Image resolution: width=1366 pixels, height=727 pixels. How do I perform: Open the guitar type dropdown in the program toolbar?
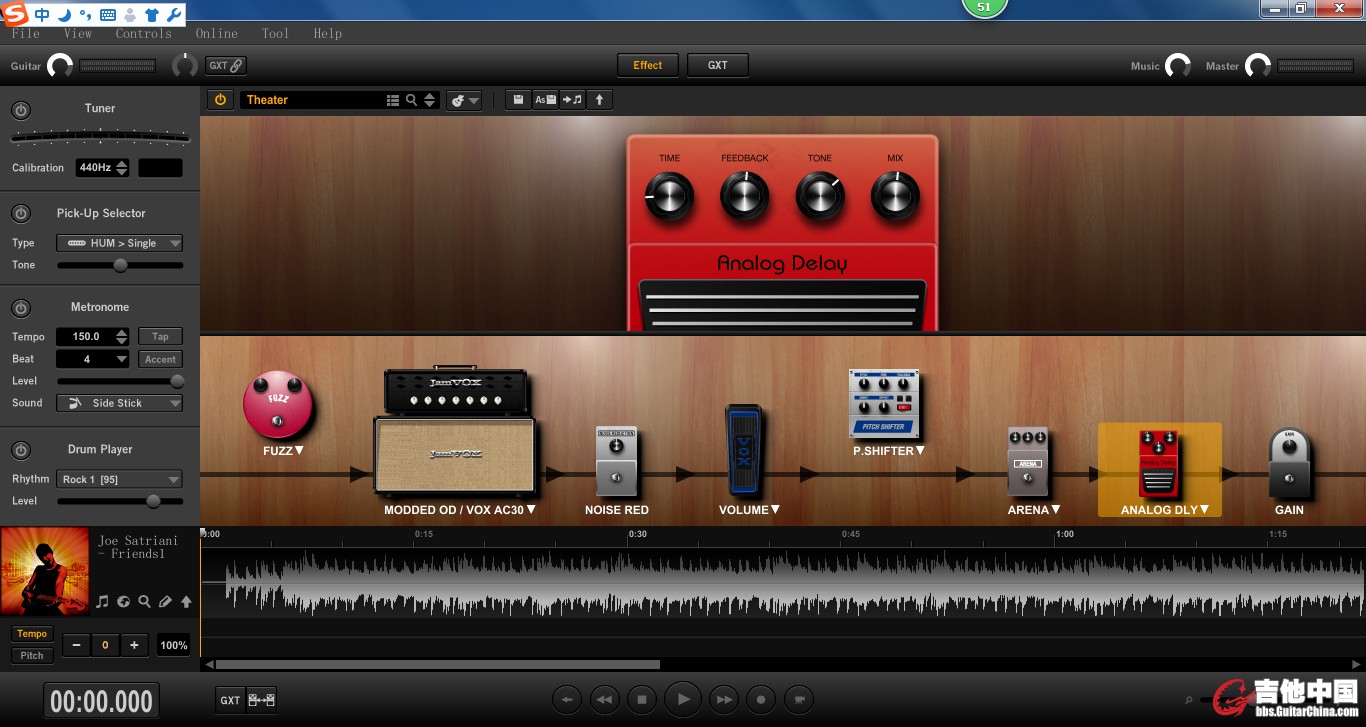click(x=464, y=100)
